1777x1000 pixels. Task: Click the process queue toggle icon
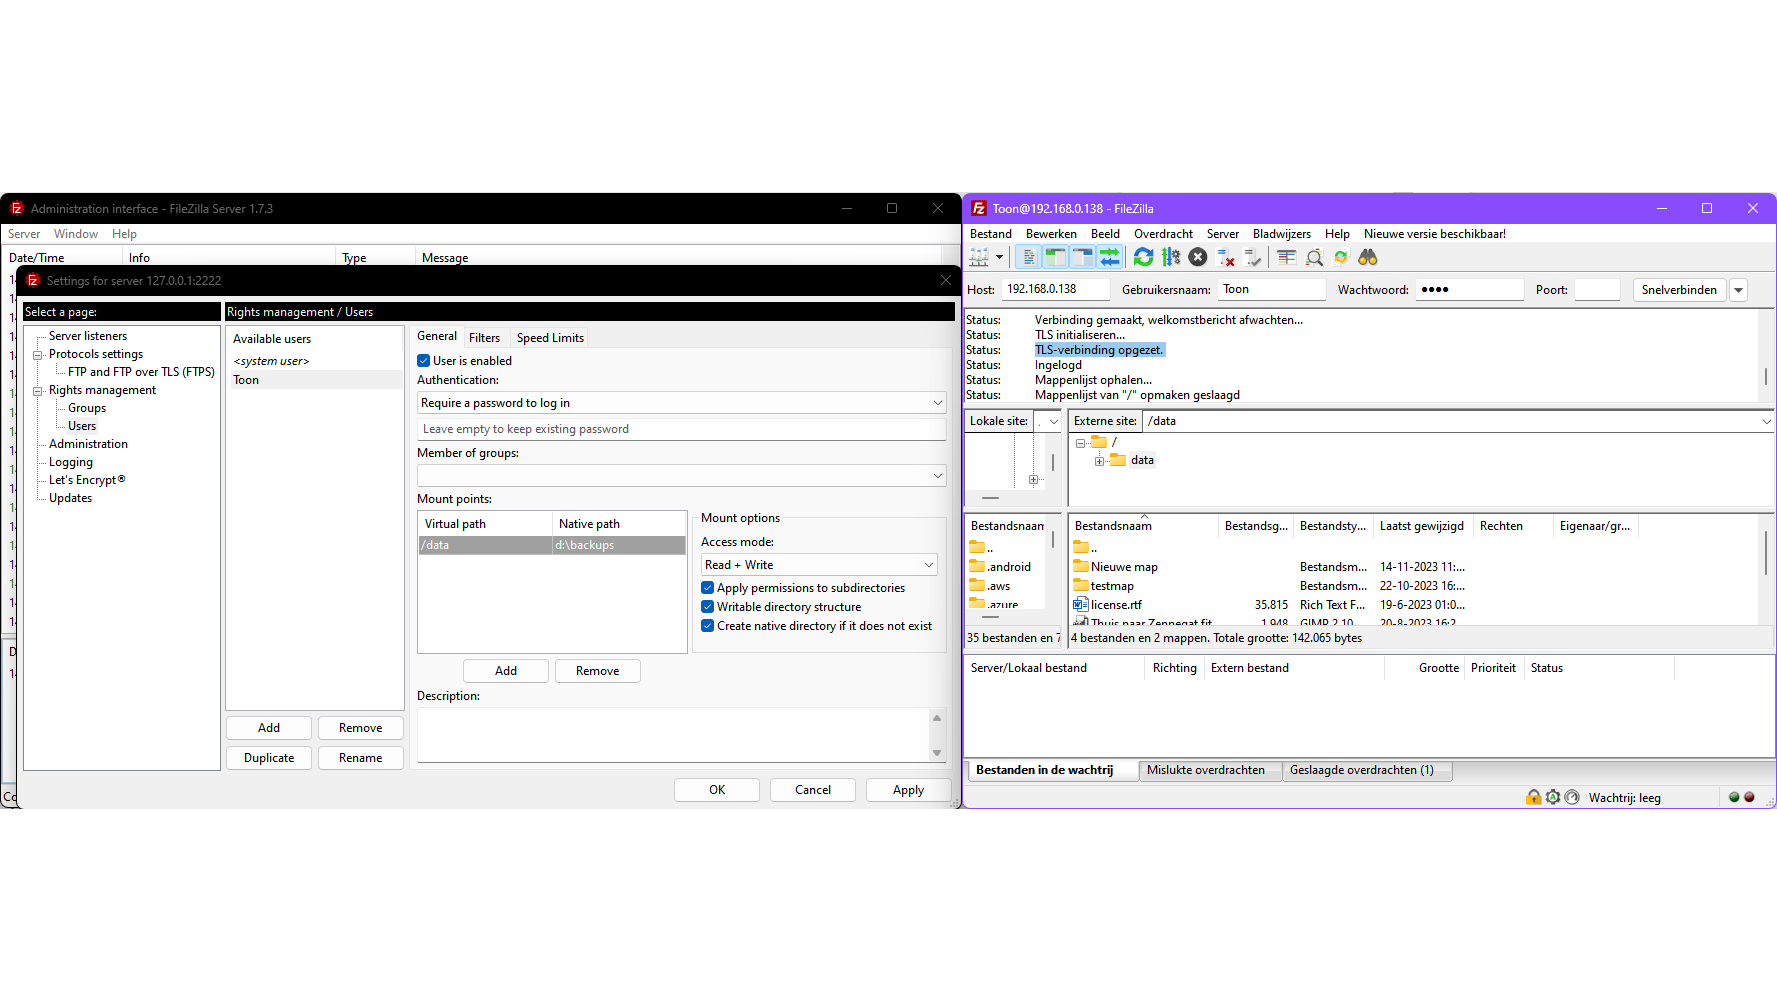pyautogui.click(x=1171, y=258)
